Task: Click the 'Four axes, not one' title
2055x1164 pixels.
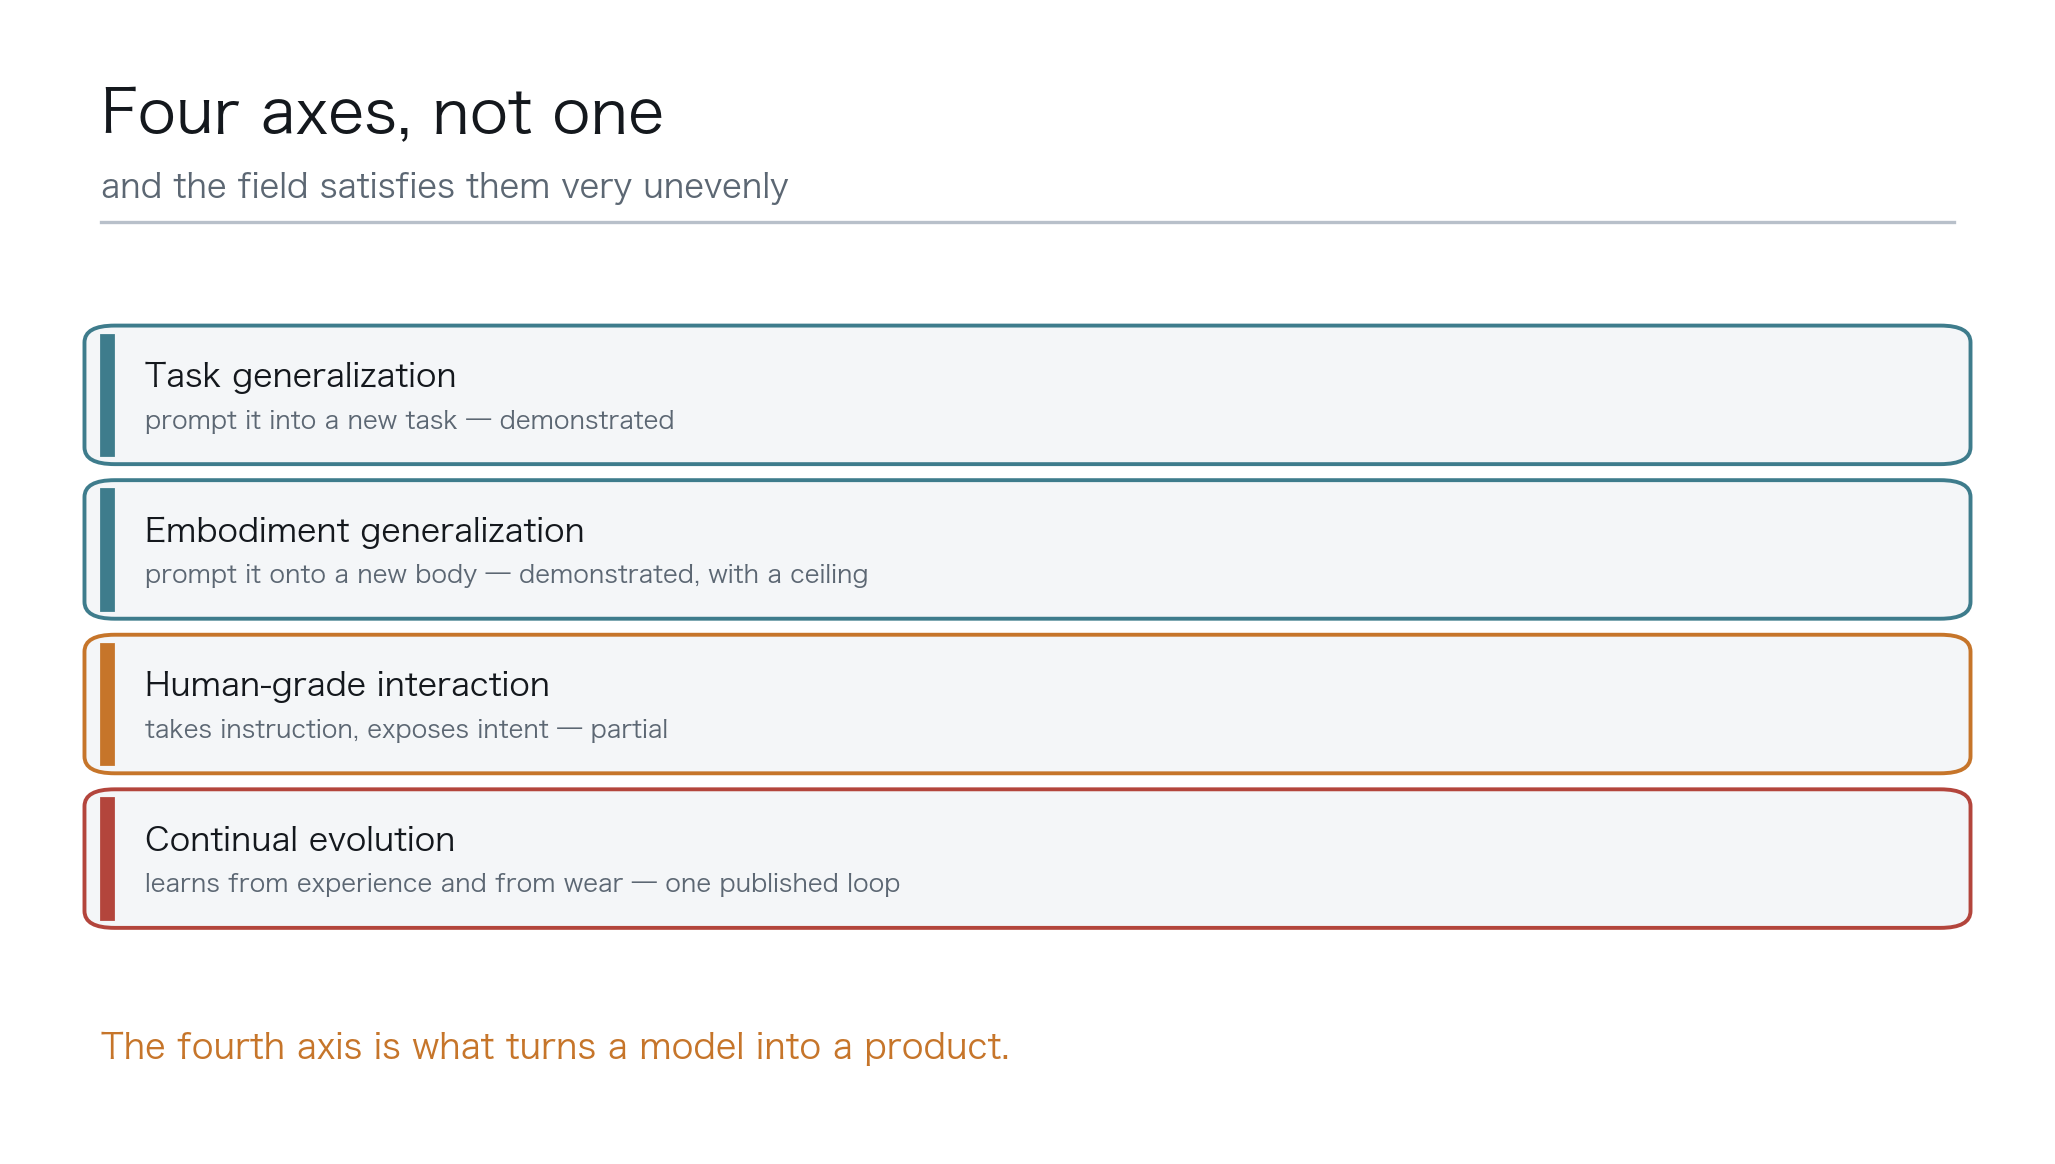Action: (x=382, y=112)
